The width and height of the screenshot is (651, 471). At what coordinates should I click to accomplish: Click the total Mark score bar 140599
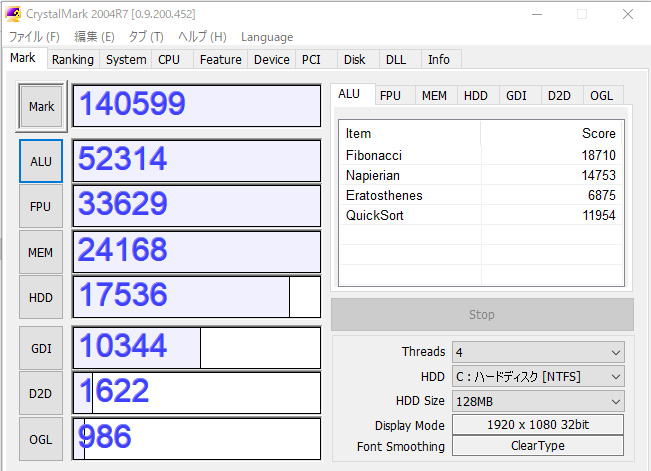(x=197, y=105)
